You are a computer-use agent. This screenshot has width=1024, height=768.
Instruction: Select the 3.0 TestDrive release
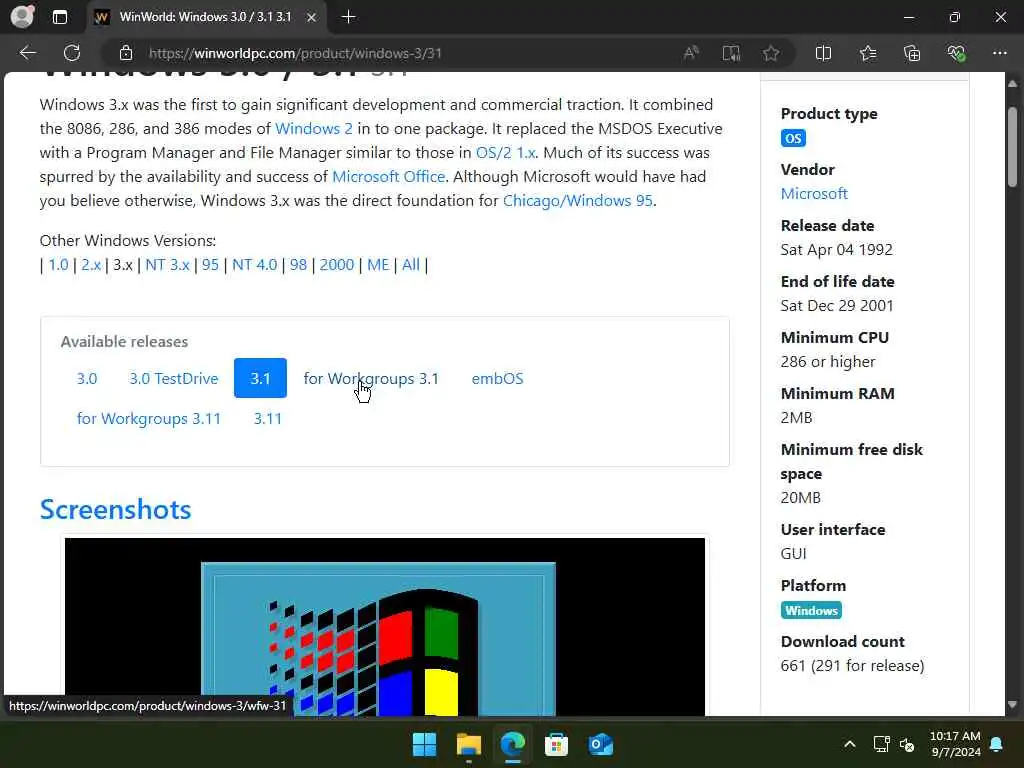174,379
